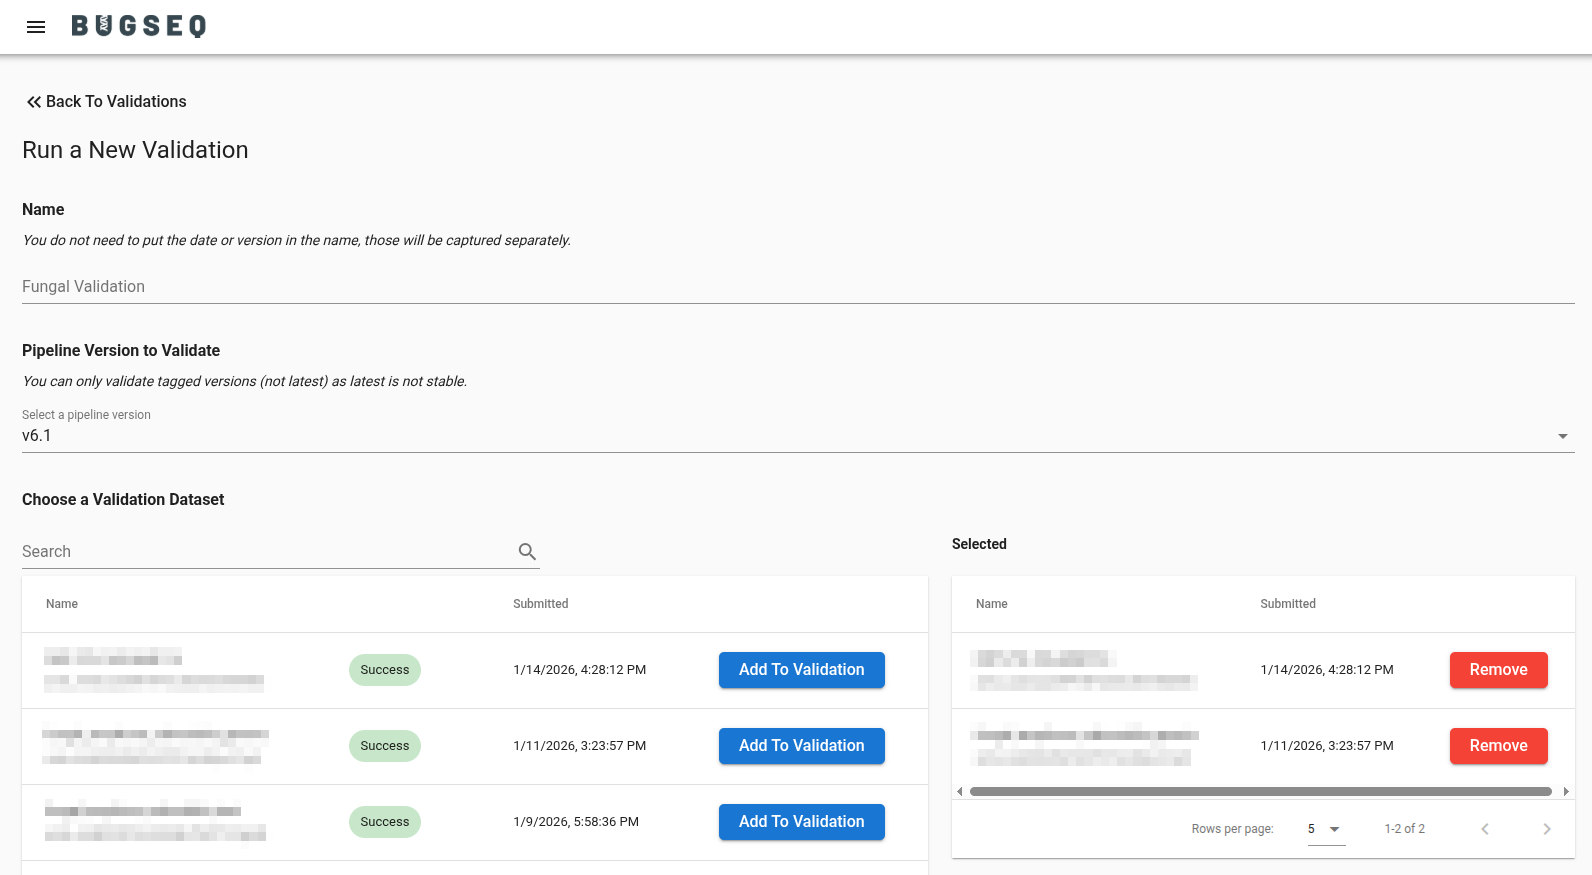Open the hamburger navigation menu
This screenshot has height=875, width=1592.
click(36, 27)
